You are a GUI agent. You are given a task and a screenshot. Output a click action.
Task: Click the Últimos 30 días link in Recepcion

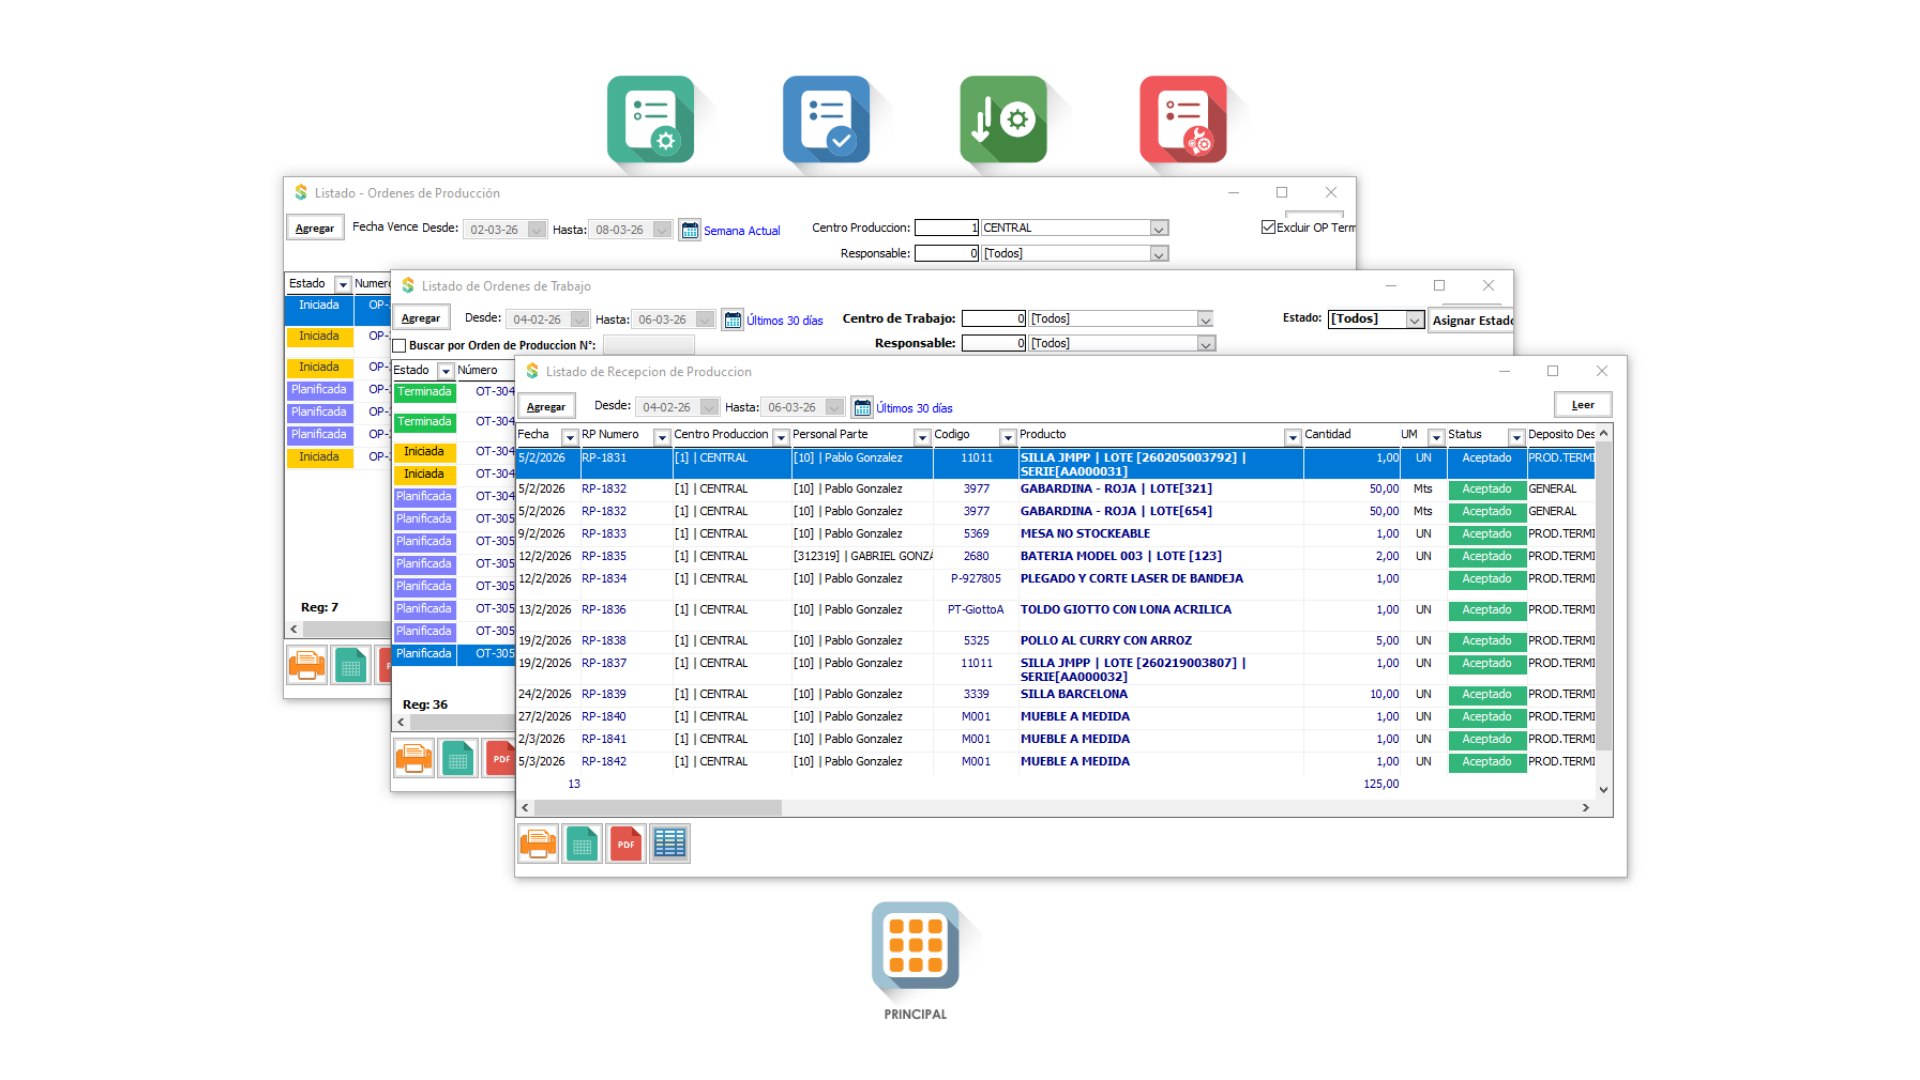[x=914, y=408]
